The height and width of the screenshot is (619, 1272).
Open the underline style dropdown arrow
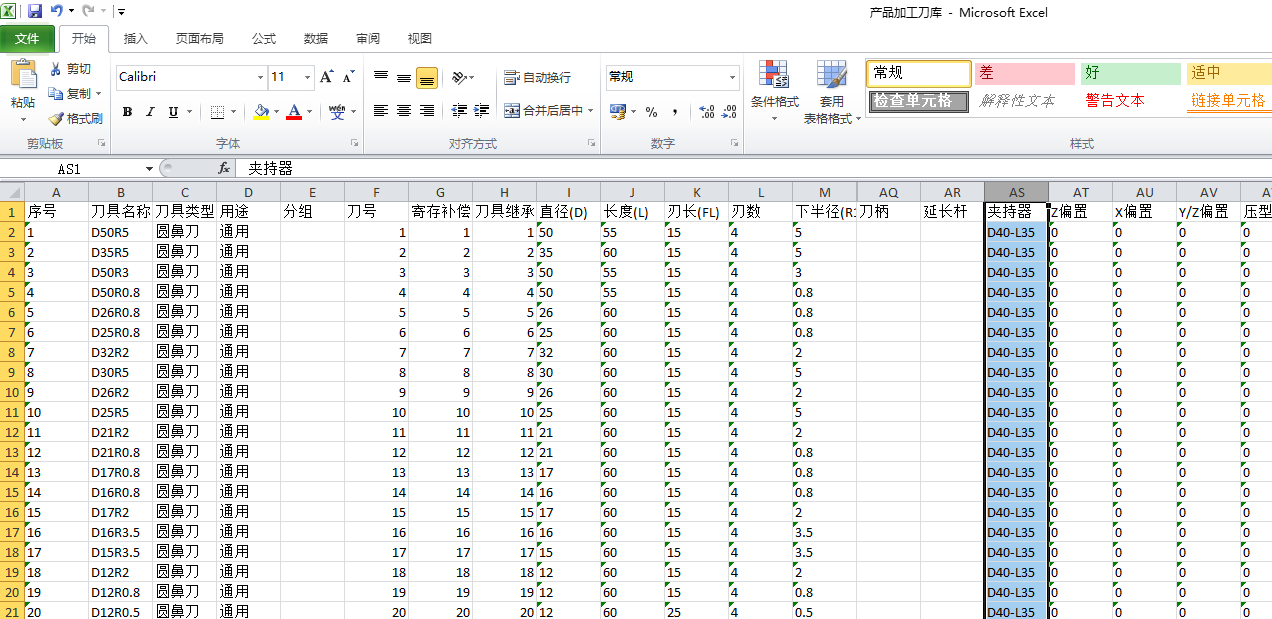189,112
